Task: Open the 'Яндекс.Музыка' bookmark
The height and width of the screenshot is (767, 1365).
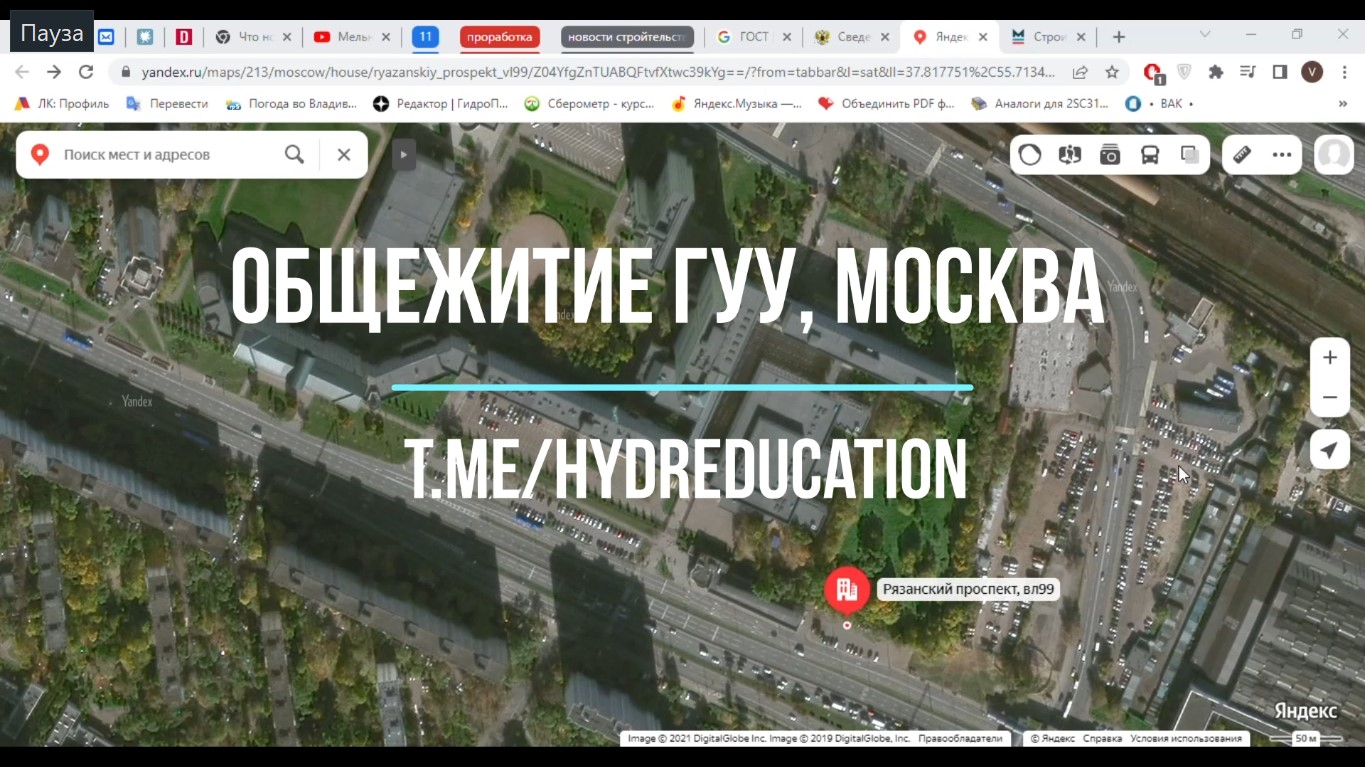Action: [x=737, y=103]
